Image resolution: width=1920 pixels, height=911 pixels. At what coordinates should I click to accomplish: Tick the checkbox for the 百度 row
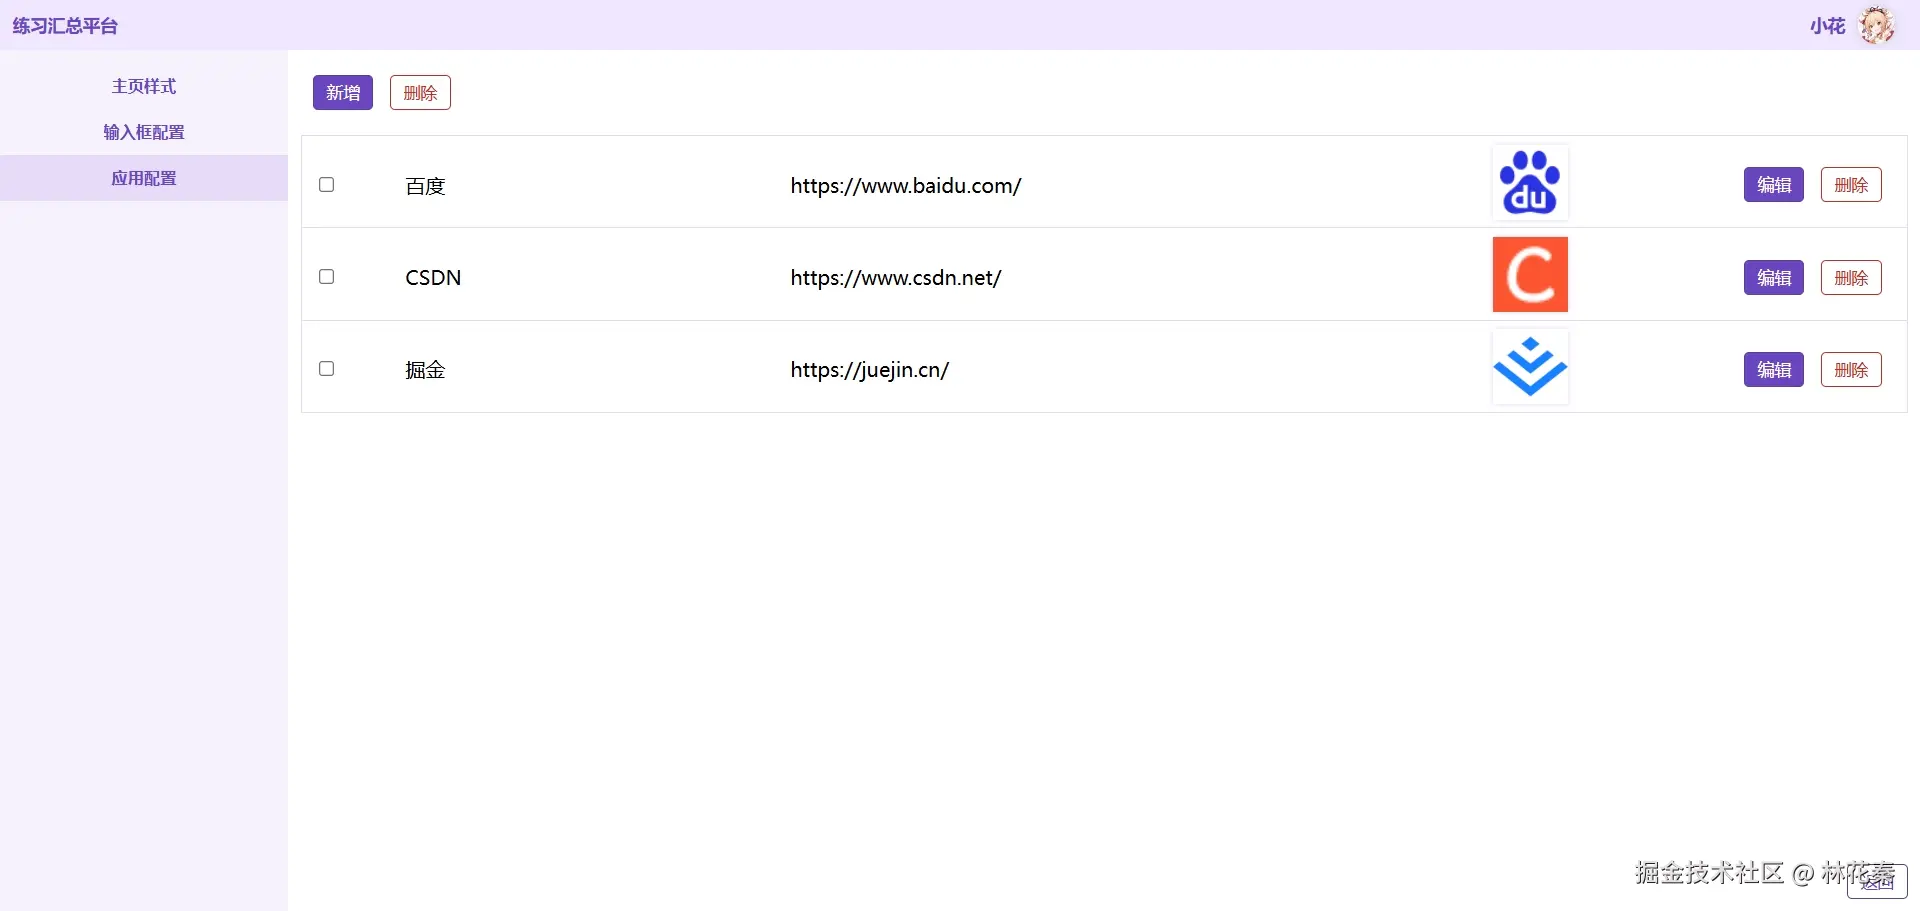point(326,184)
